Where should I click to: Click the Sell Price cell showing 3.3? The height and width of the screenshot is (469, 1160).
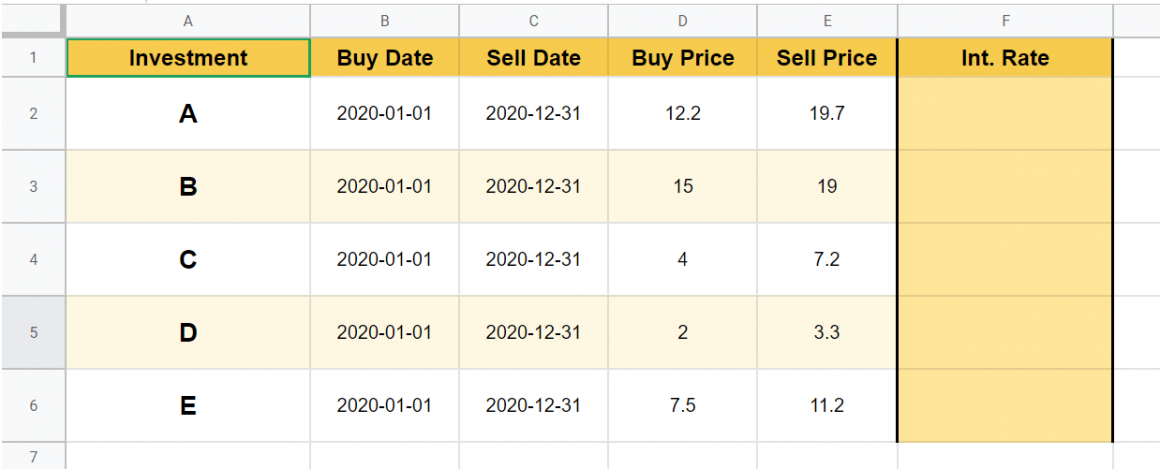pyautogui.click(x=827, y=332)
